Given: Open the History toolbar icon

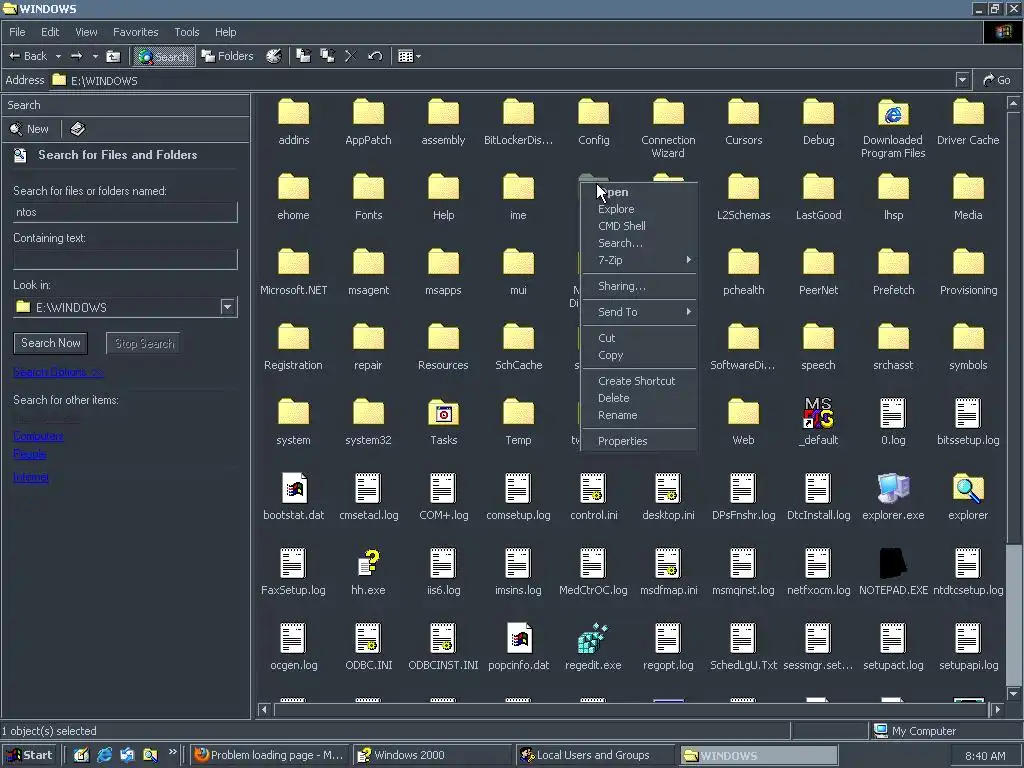Looking at the screenshot, I should (274, 56).
